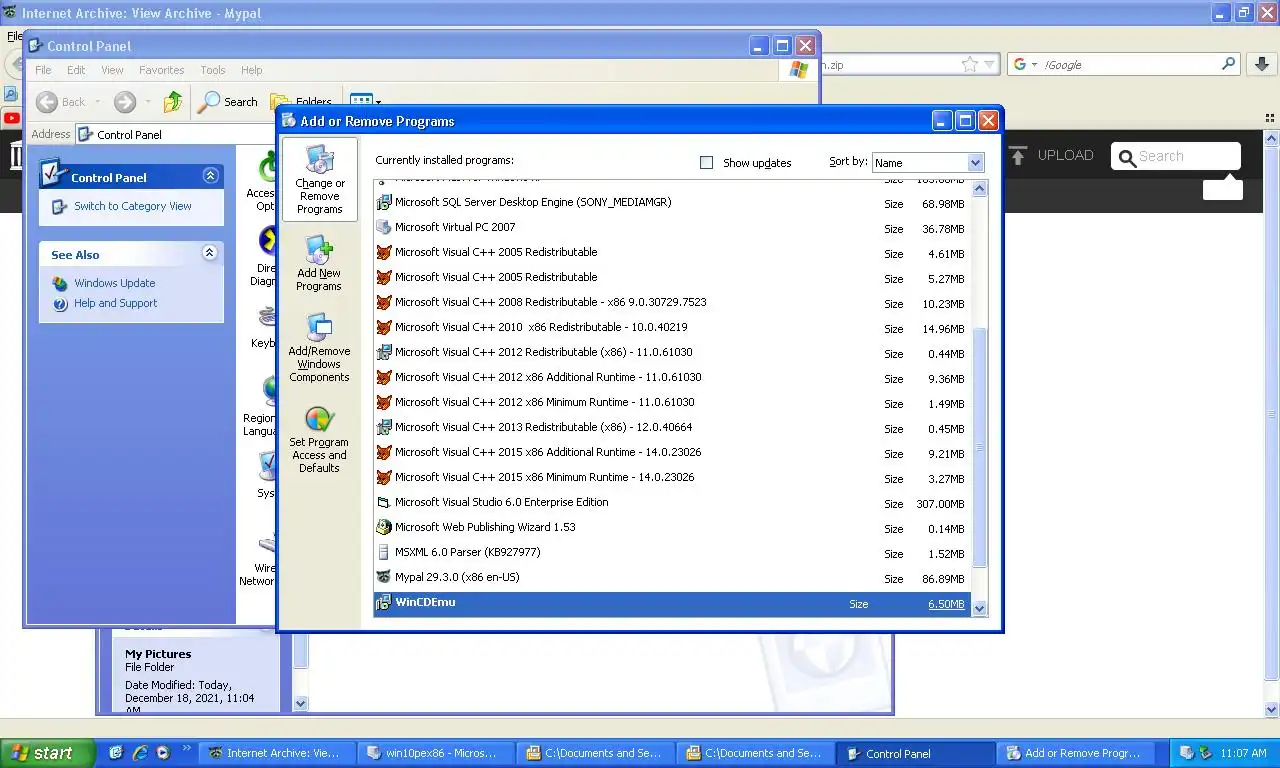The height and width of the screenshot is (768, 1280).
Task: Collapse the Control Panel sidebar section
Action: coord(210,176)
